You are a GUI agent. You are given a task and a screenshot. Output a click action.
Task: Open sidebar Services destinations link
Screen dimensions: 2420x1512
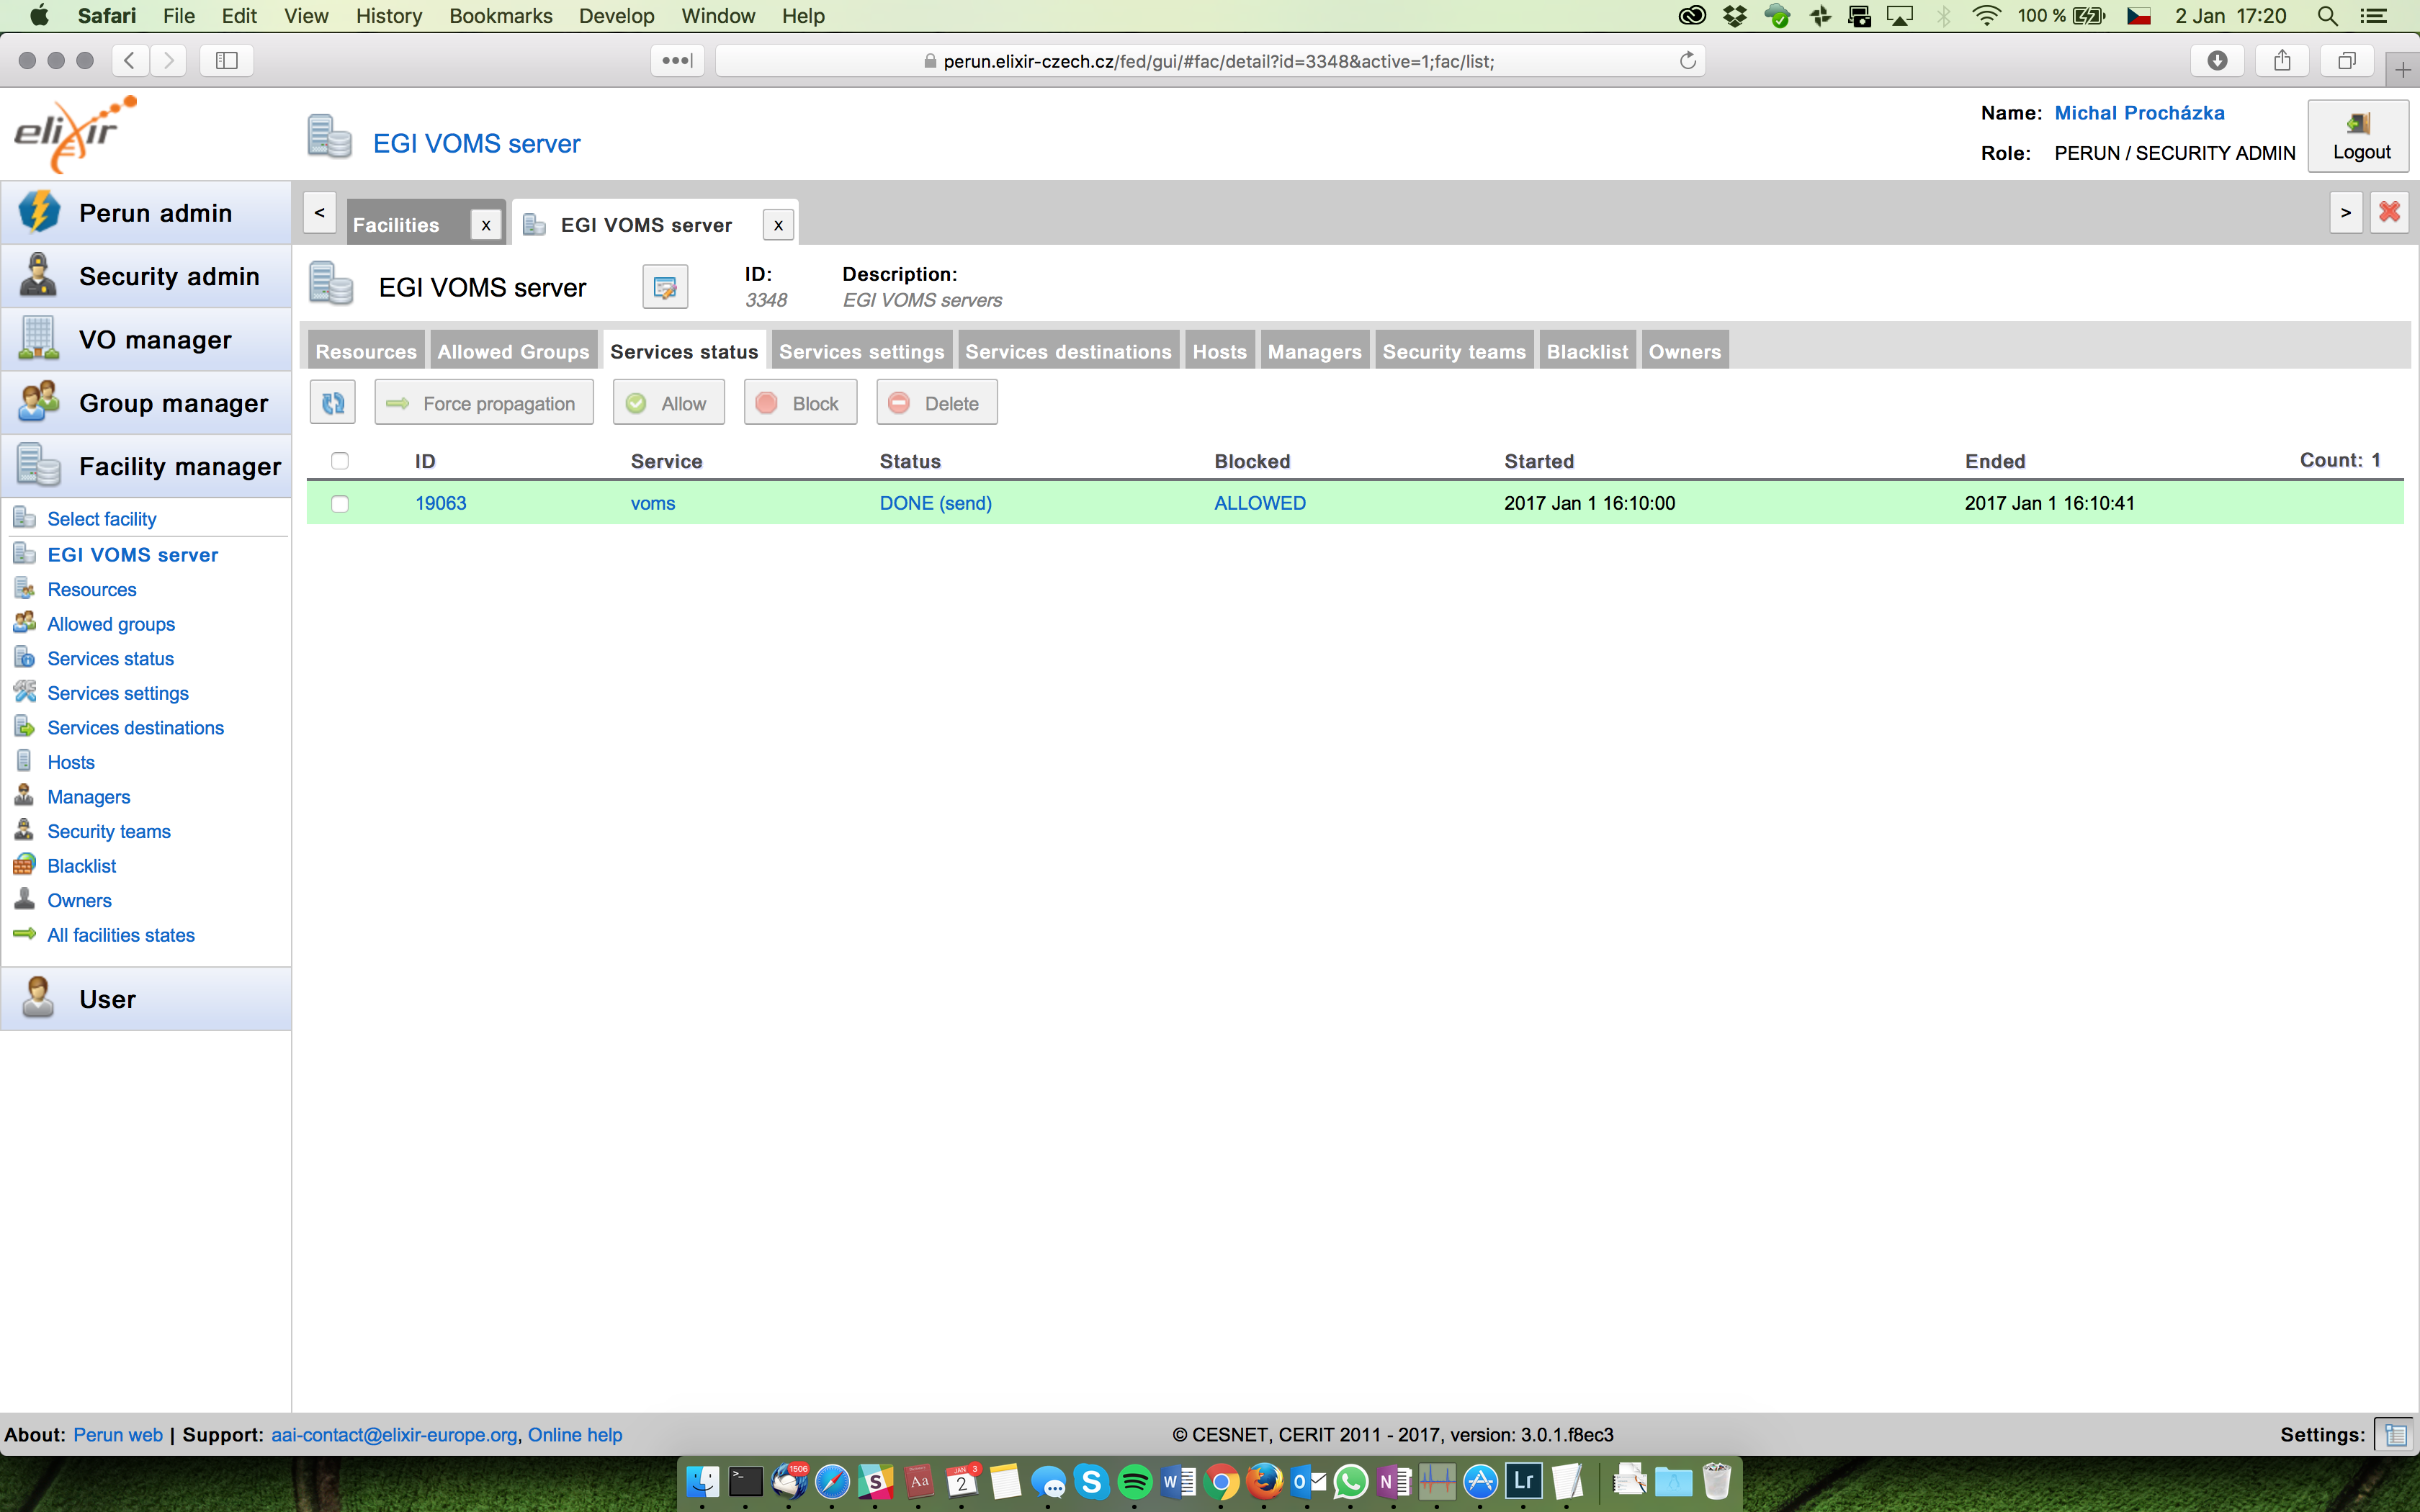(x=136, y=728)
